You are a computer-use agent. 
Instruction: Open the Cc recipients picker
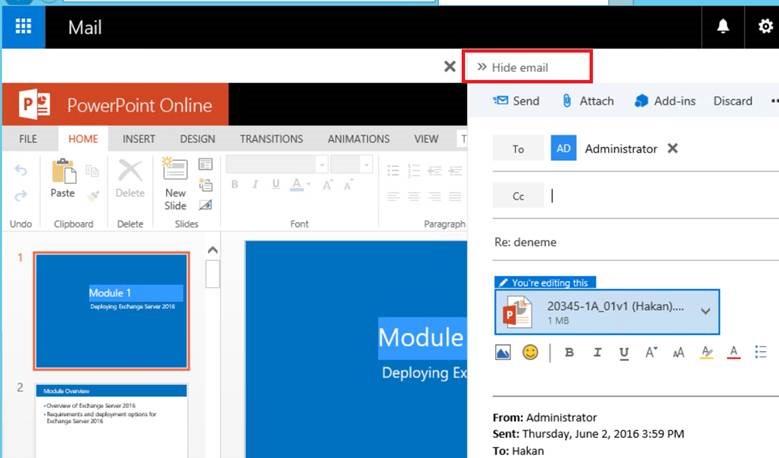[518, 196]
